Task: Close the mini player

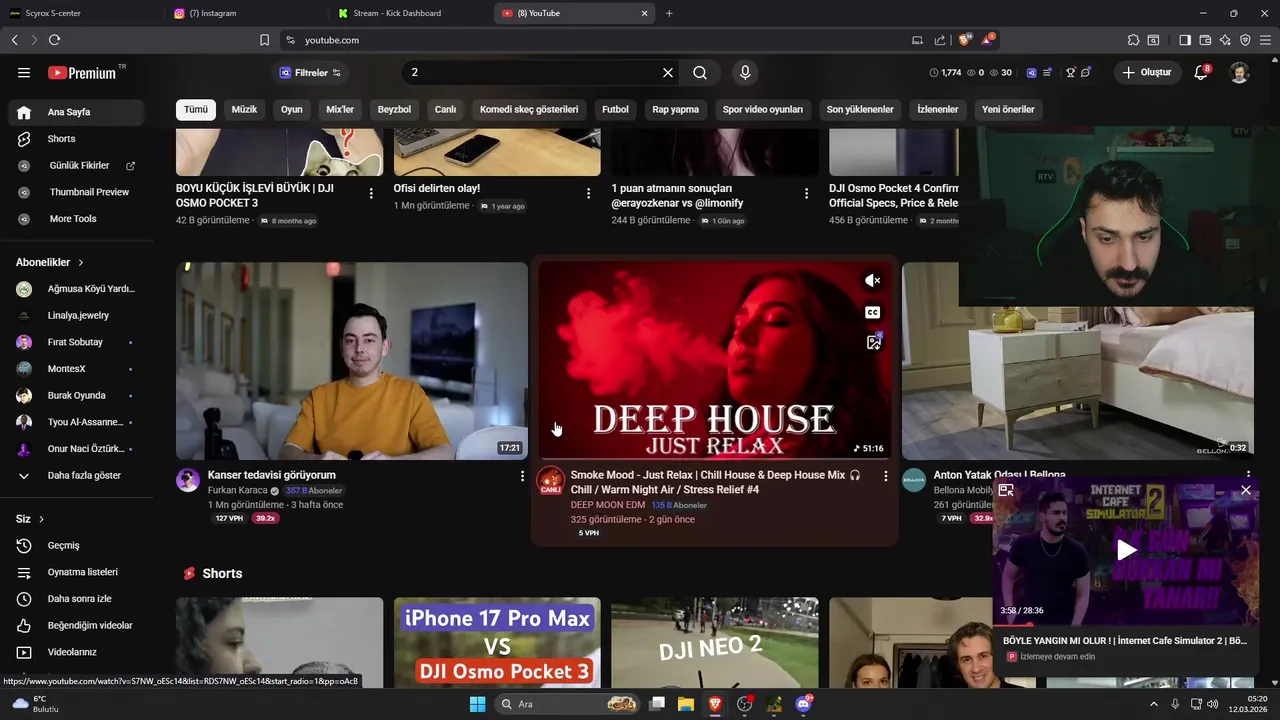Action: pyautogui.click(x=1246, y=490)
